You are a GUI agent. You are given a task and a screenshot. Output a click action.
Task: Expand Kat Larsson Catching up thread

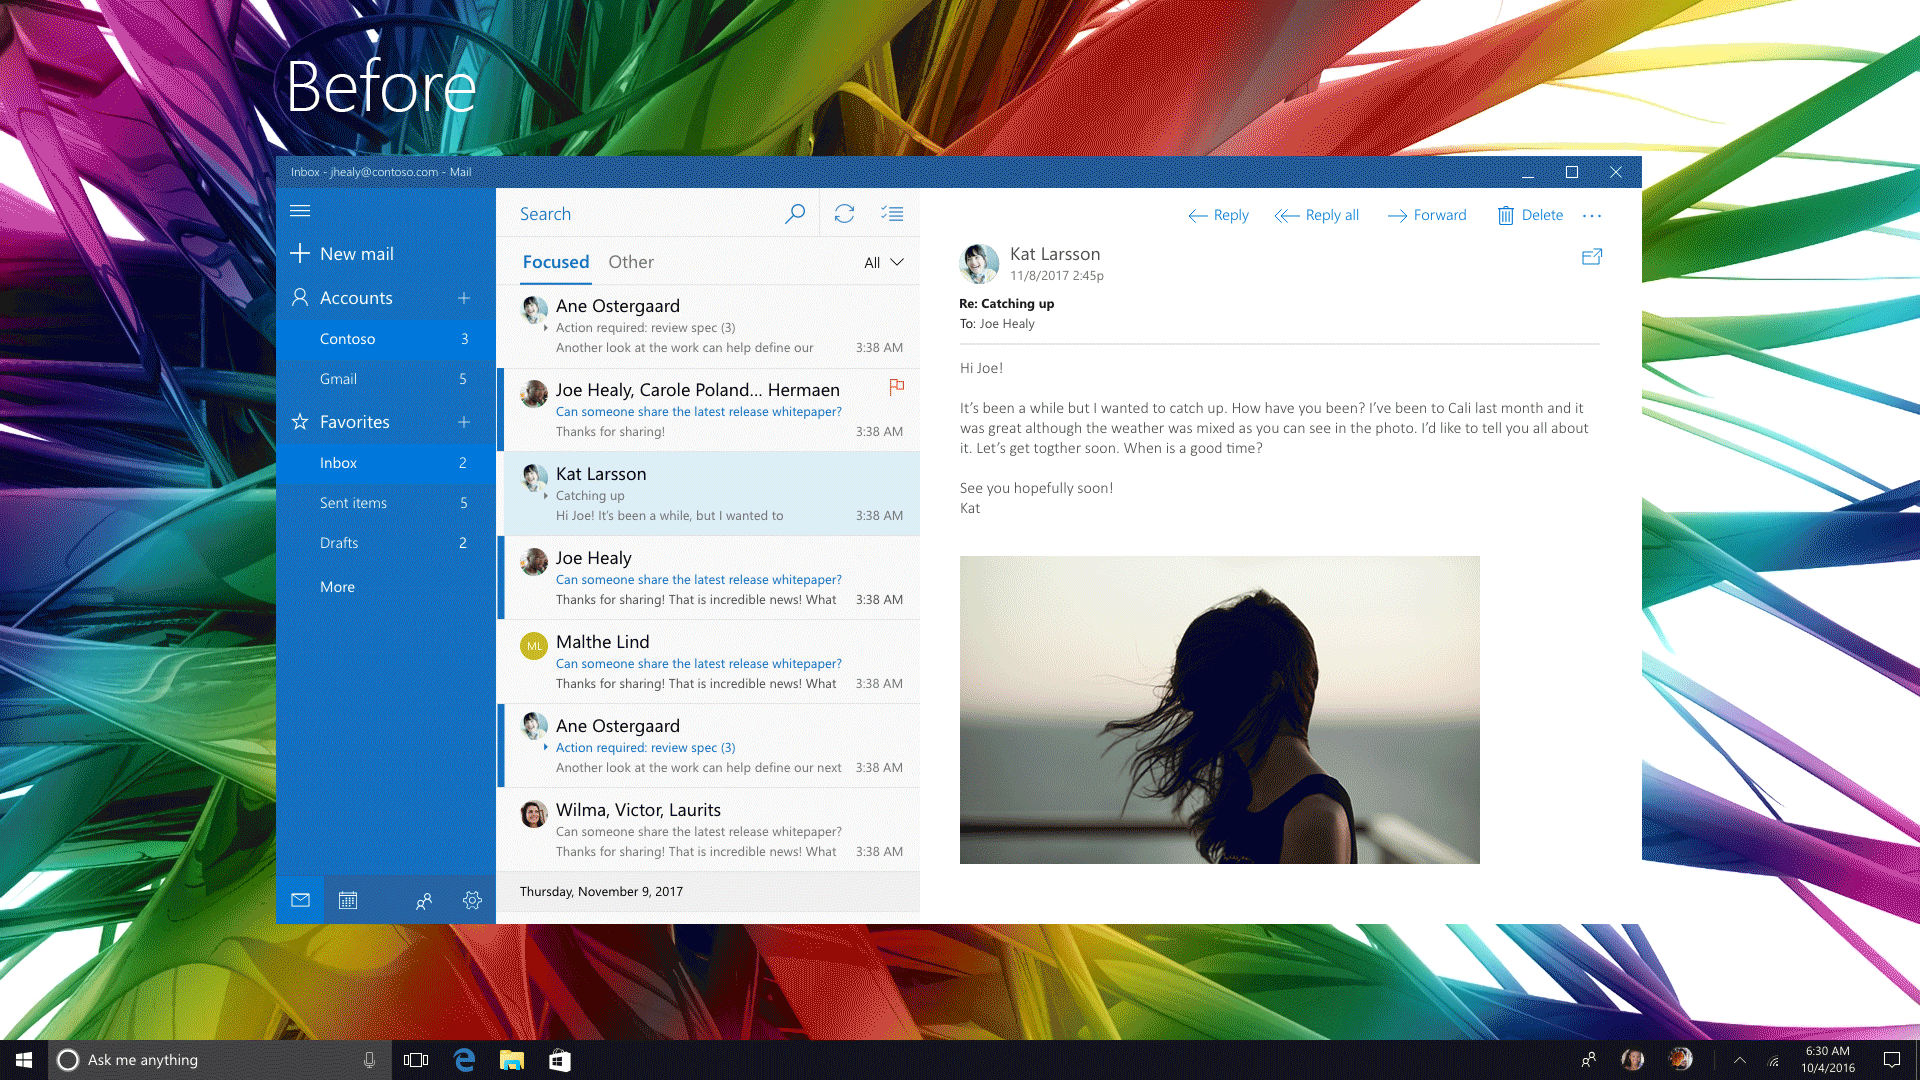(x=546, y=496)
